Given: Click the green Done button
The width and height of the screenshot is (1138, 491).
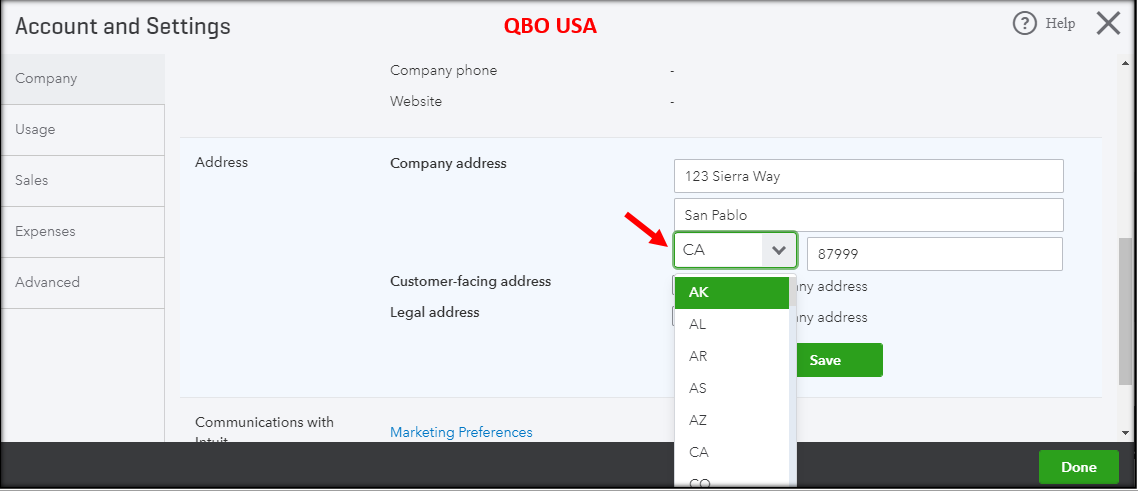Looking at the screenshot, I should (1078, 467).
